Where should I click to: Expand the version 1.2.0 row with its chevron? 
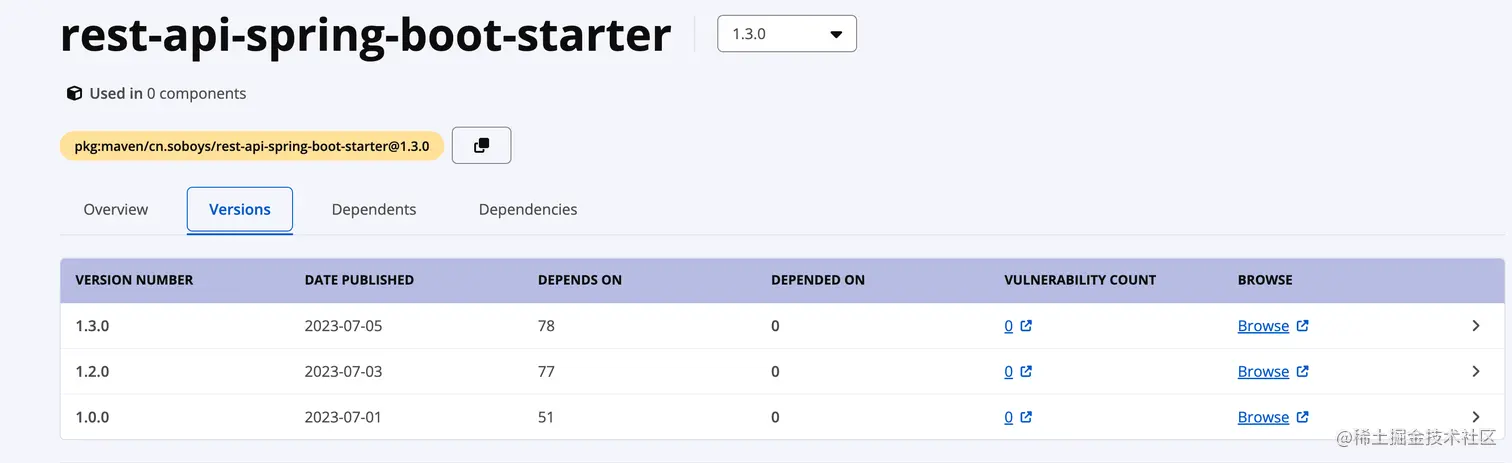1476,371
